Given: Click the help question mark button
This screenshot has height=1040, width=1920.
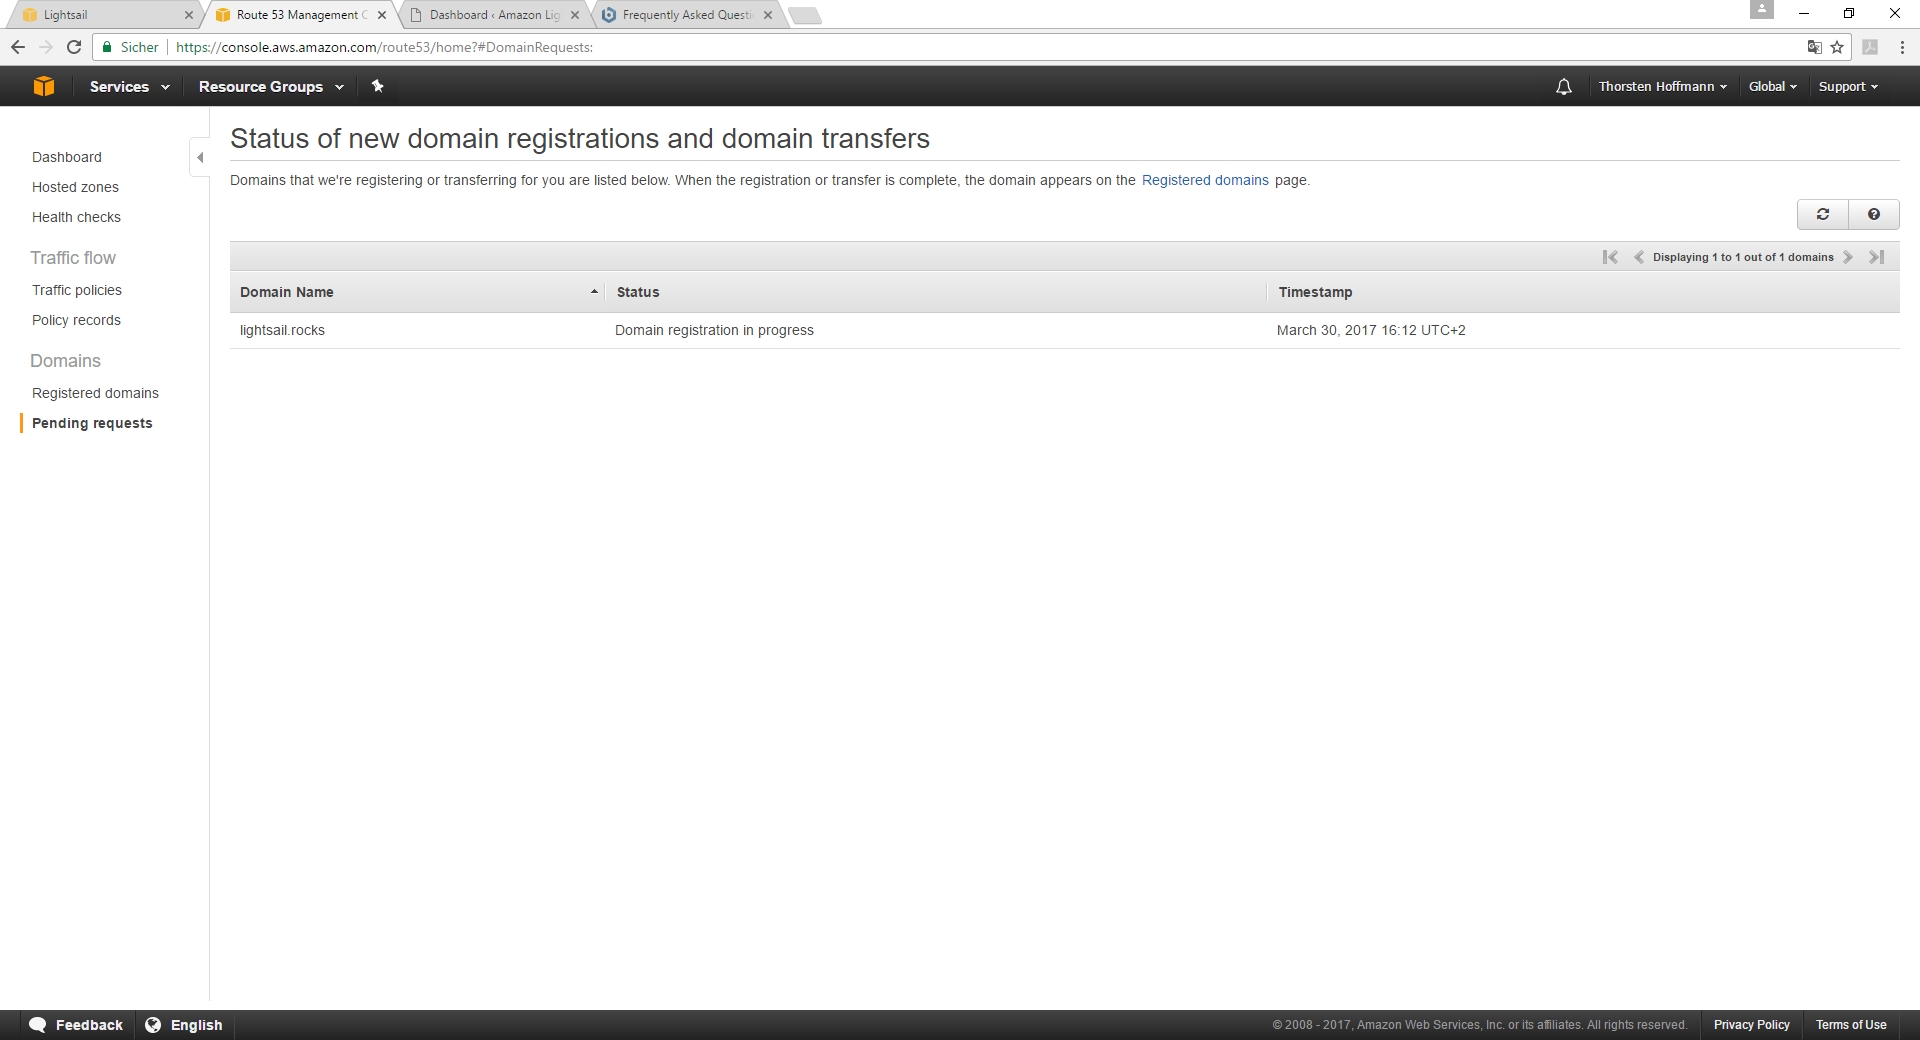Looking at the screenshot, I should coord(1874,214).
